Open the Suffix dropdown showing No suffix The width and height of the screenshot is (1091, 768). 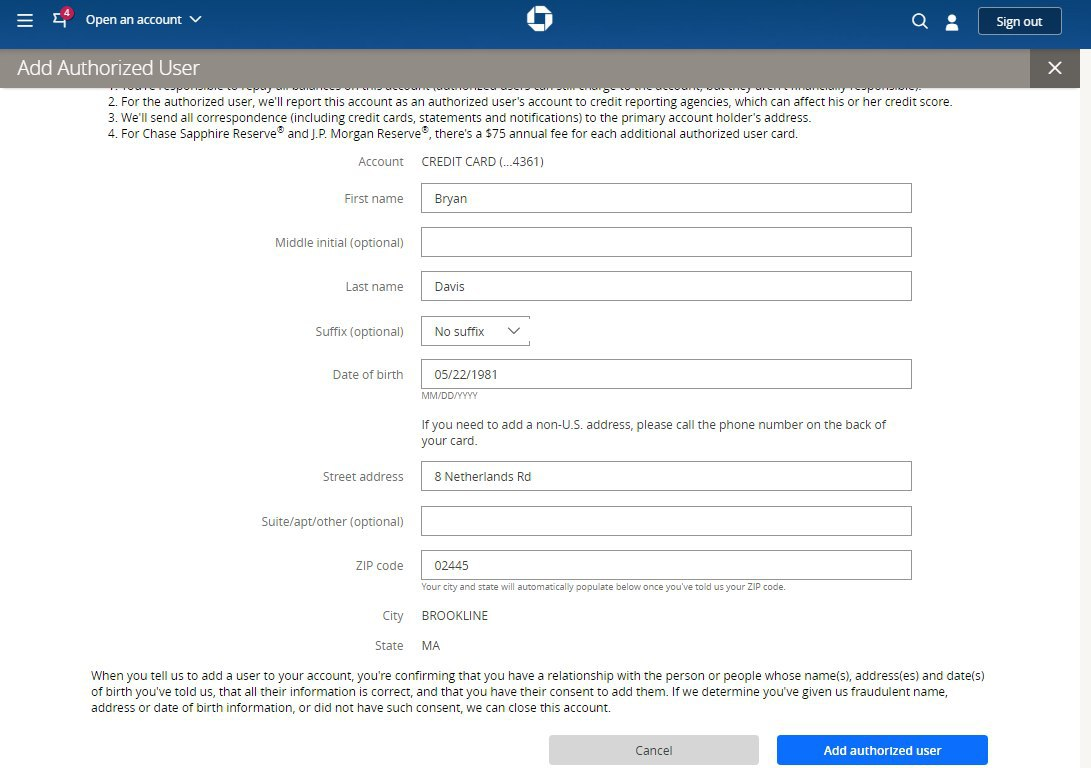pyautogui.click(x=475, y=331)
